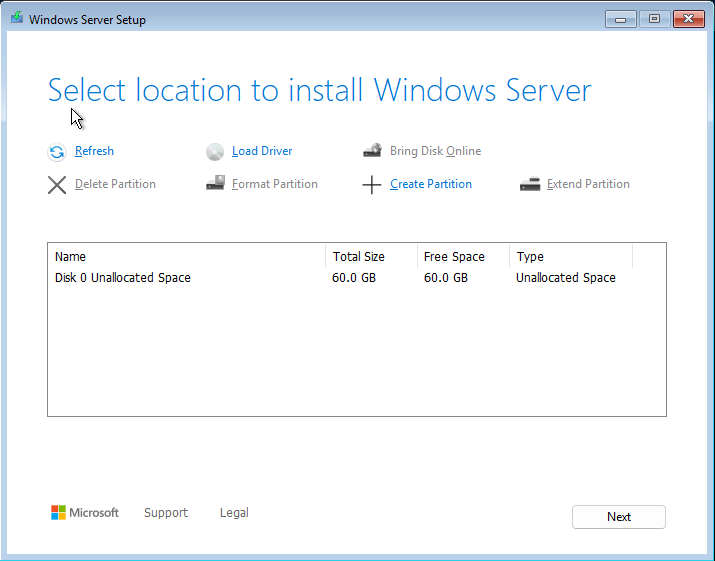Click the Create Partition plus icon
Screen dimensions: 715x561
372,185
